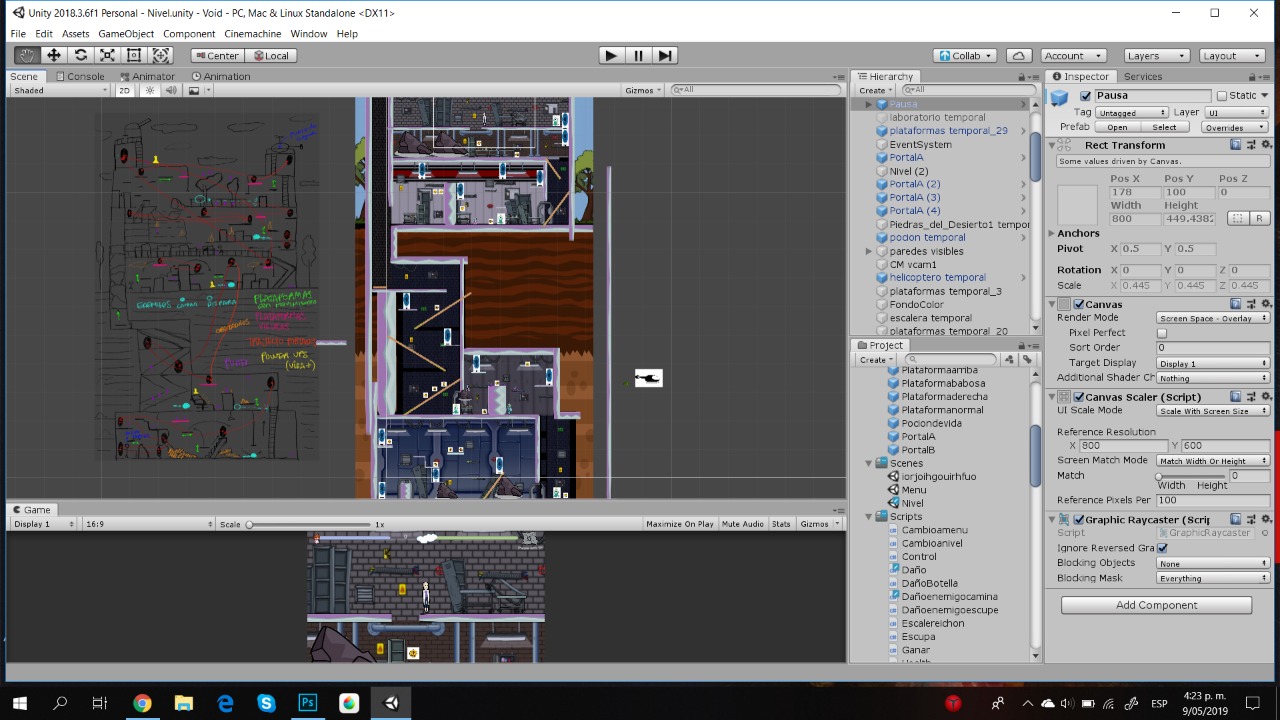Open the Layers dropdown in toolbar
The image size is (1280, 720).
[x=1157, y=56]
